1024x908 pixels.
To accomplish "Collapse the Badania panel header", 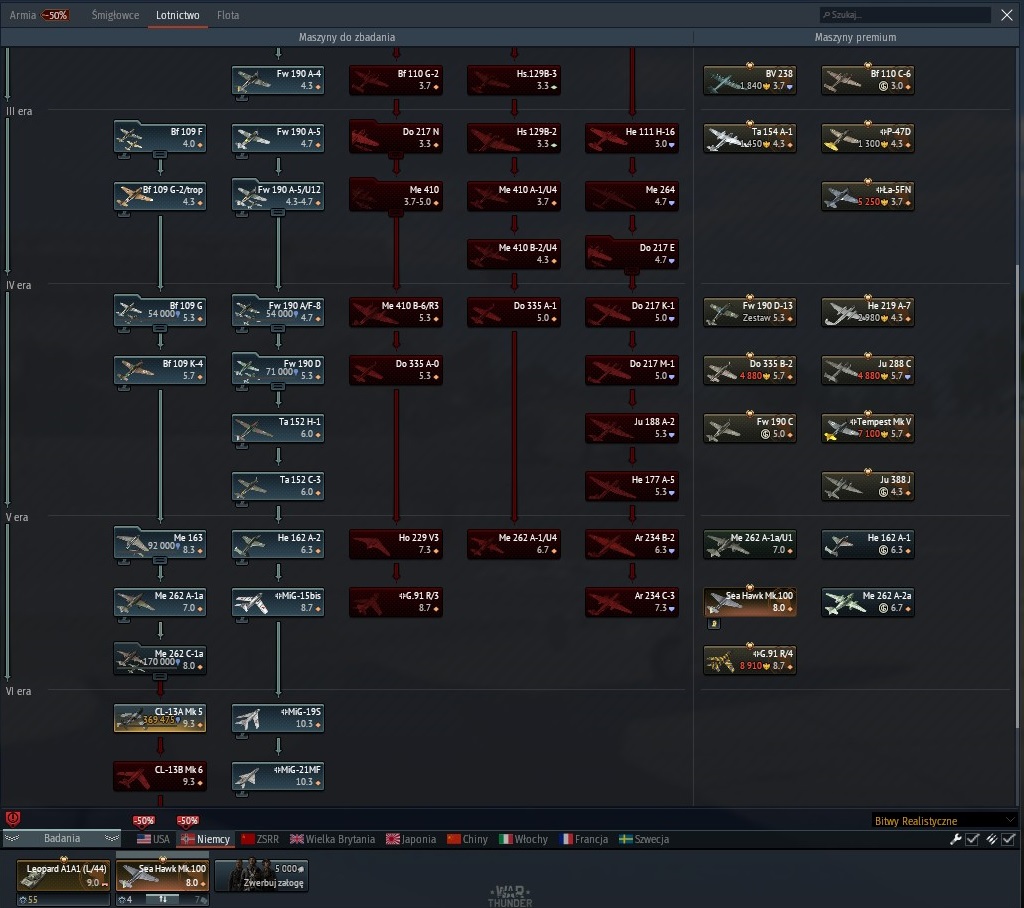I will [62, 838].
